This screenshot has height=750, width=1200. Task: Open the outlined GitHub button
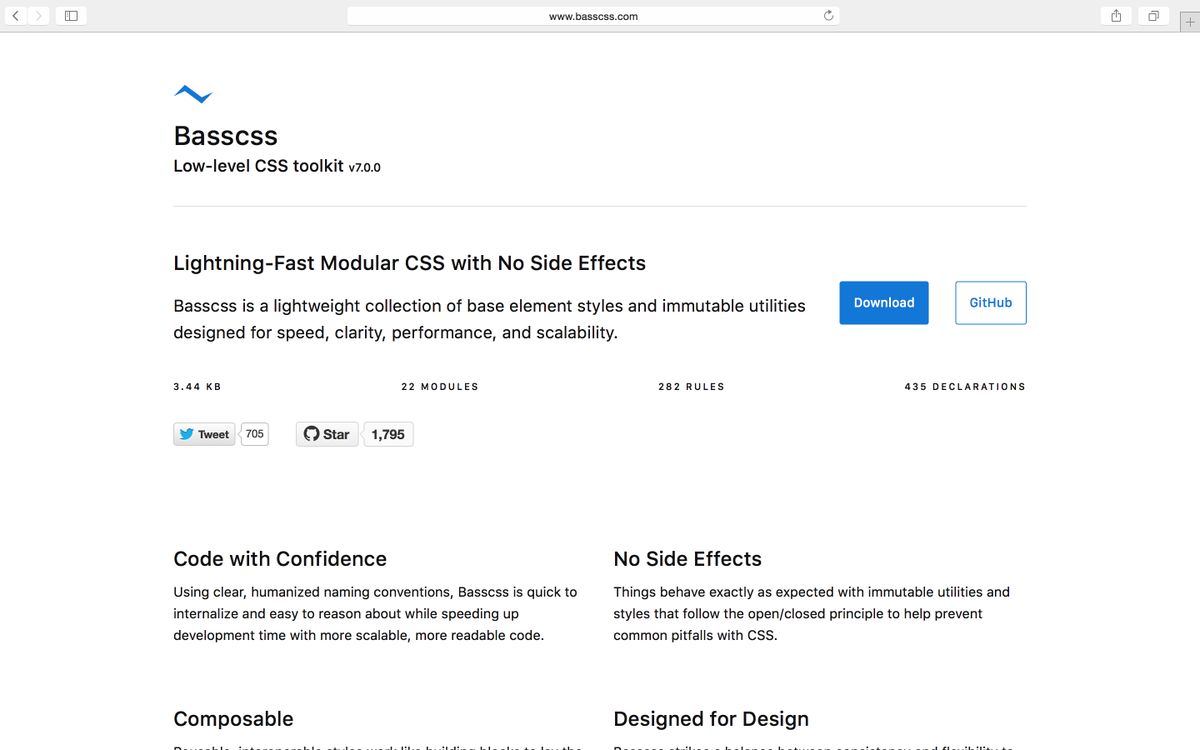coord(990,303)
